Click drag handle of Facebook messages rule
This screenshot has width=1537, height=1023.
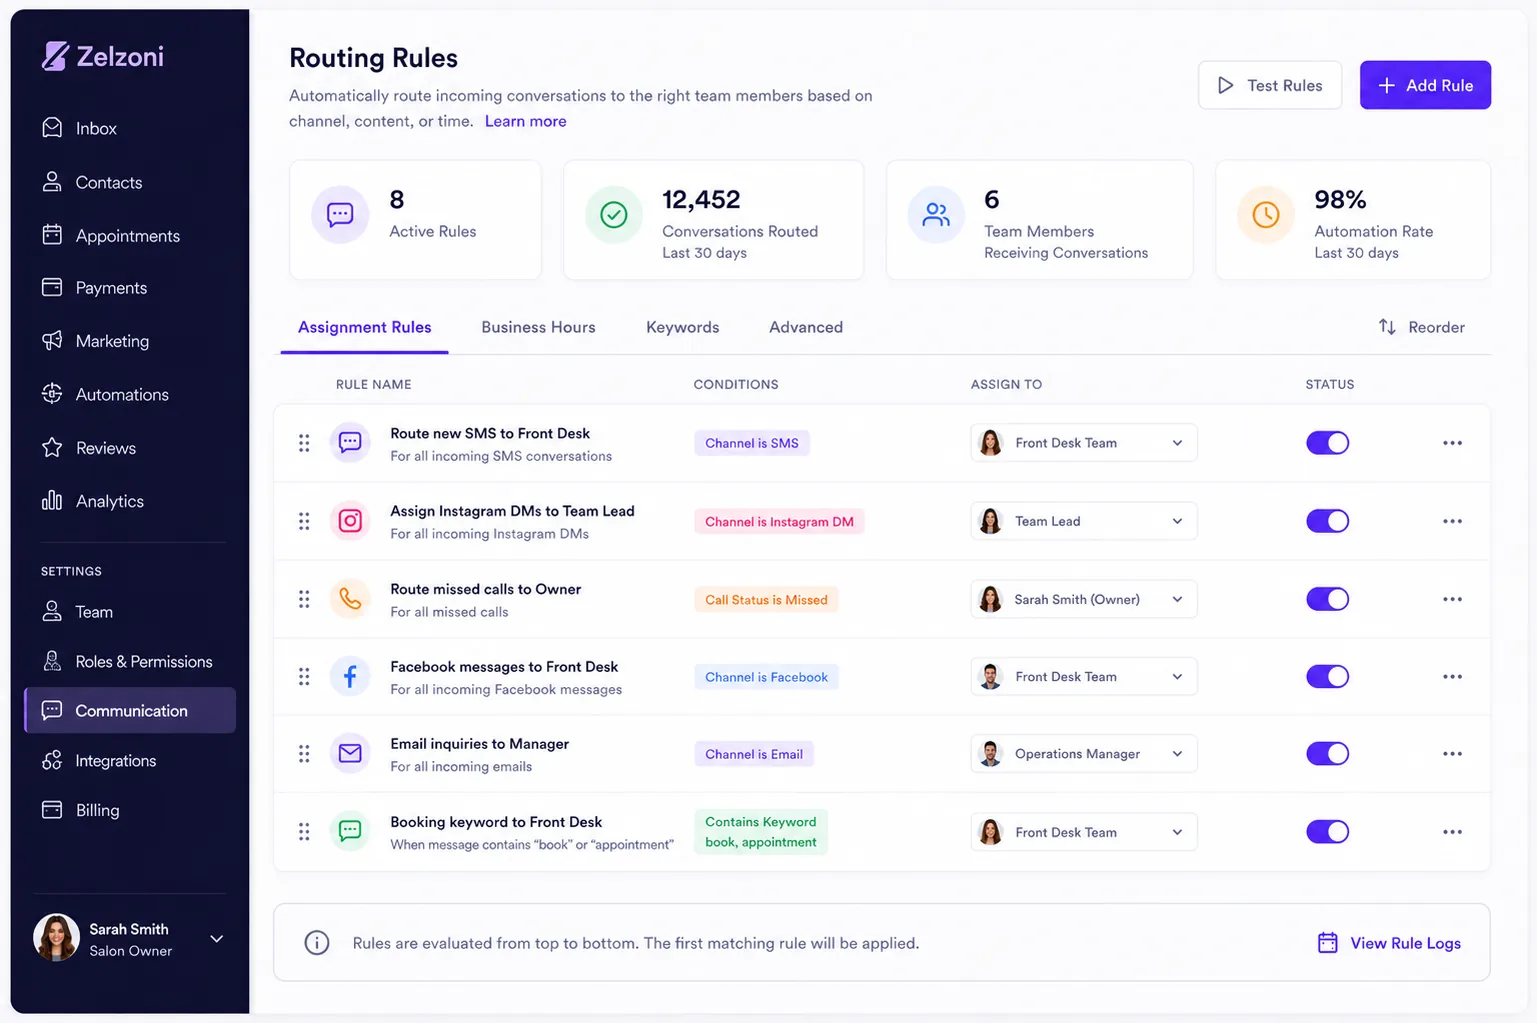[x=304, y=677]
